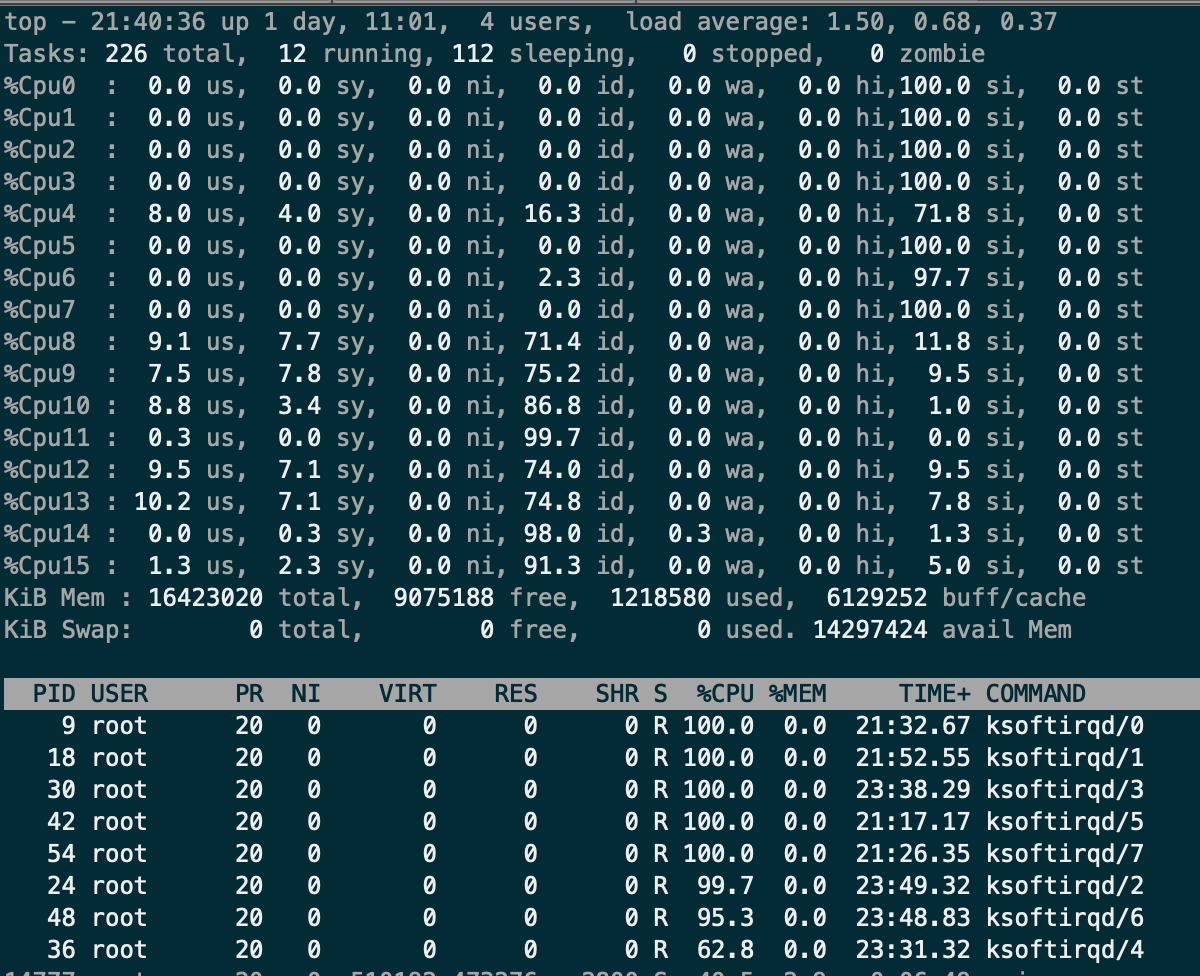This screenshot has height=976, width=1200.
Task: Click the ksoftirqd/6 process command
Action: [x=1065, y=918]
